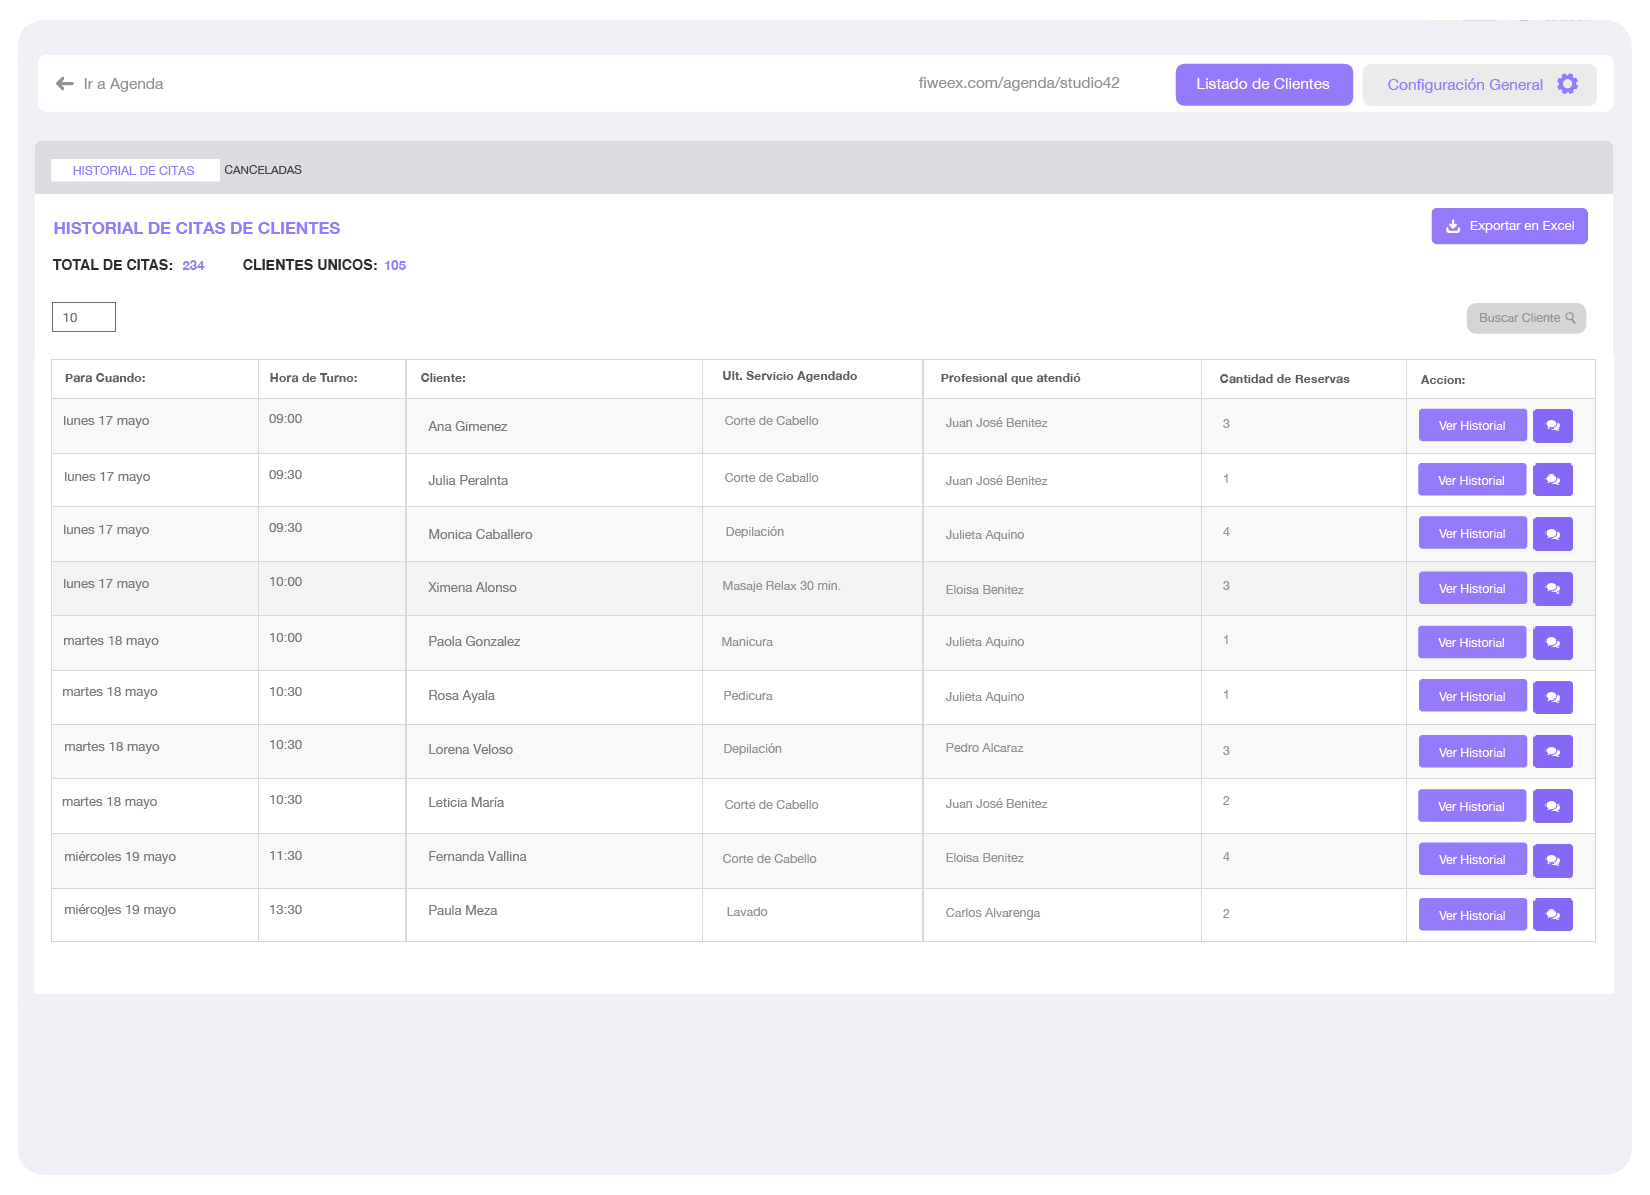Image resolution: width=1650 pixels, height=1195 pixels.
Task: Open Ver Historial for Rosa Ayala
Action: tap(1471, 697)
